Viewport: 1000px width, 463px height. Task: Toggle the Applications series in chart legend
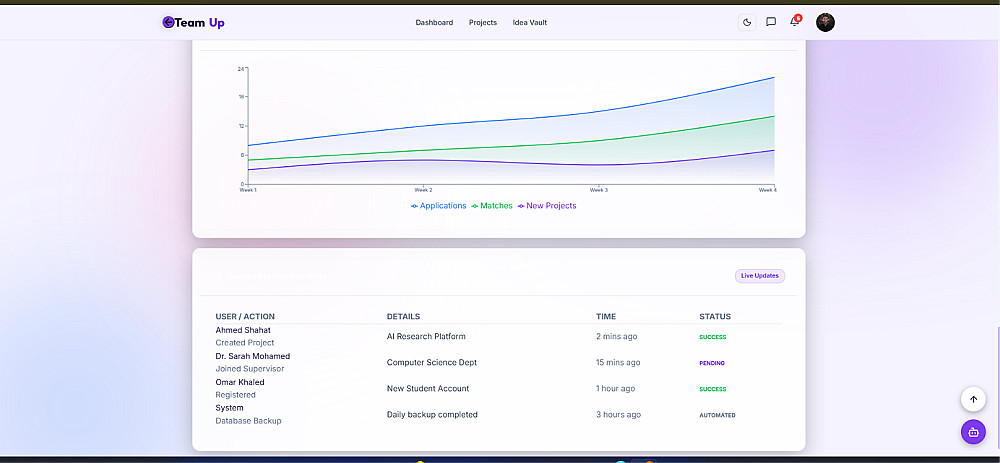coord(439,206)
